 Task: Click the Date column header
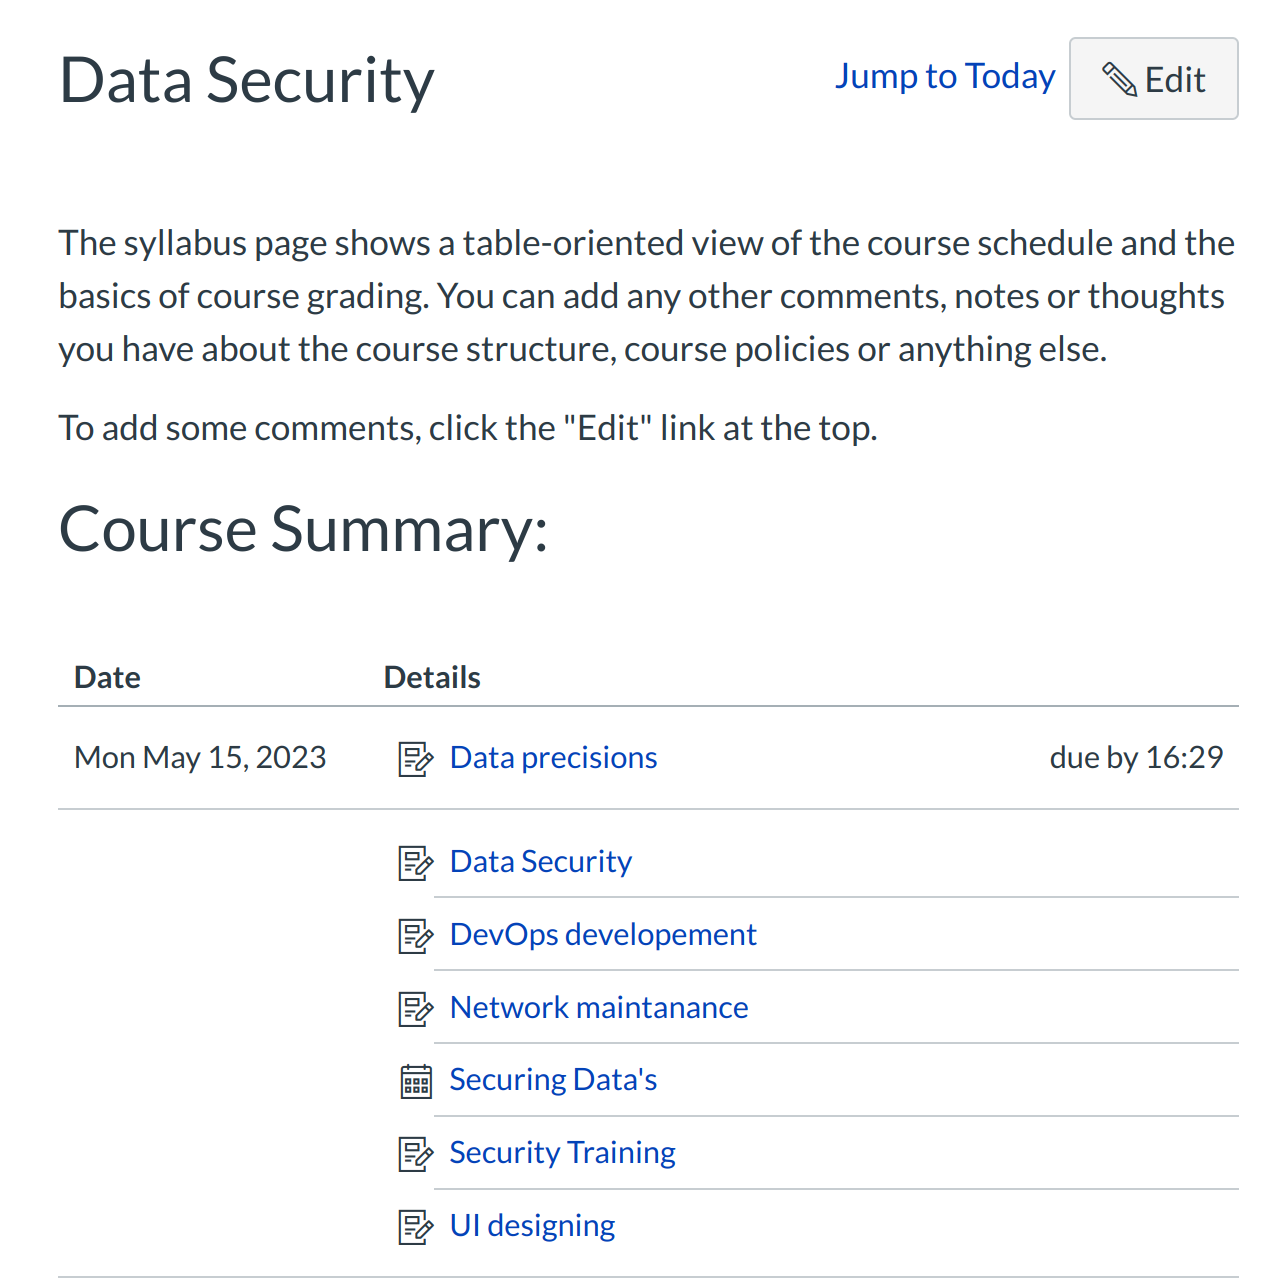[x=107, y=678]
